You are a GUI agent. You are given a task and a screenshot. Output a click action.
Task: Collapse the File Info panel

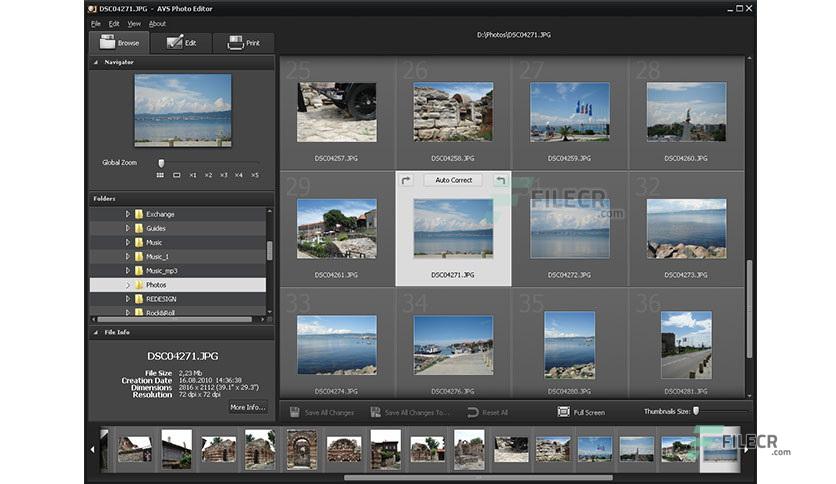pyautogui.click(x=96, y=332)
